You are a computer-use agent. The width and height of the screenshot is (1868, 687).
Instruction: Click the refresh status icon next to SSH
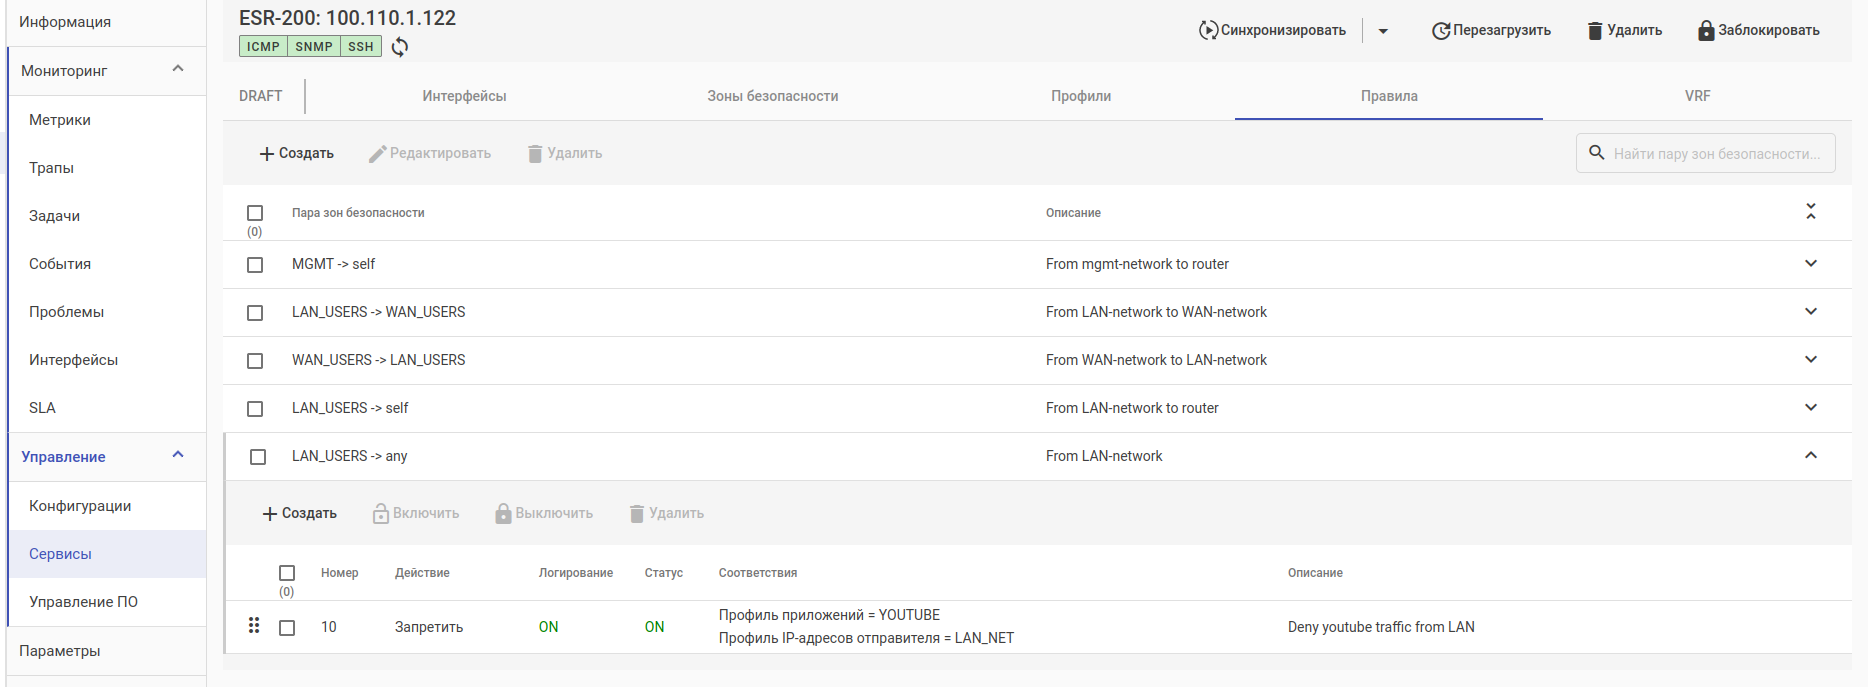point(400,47)
